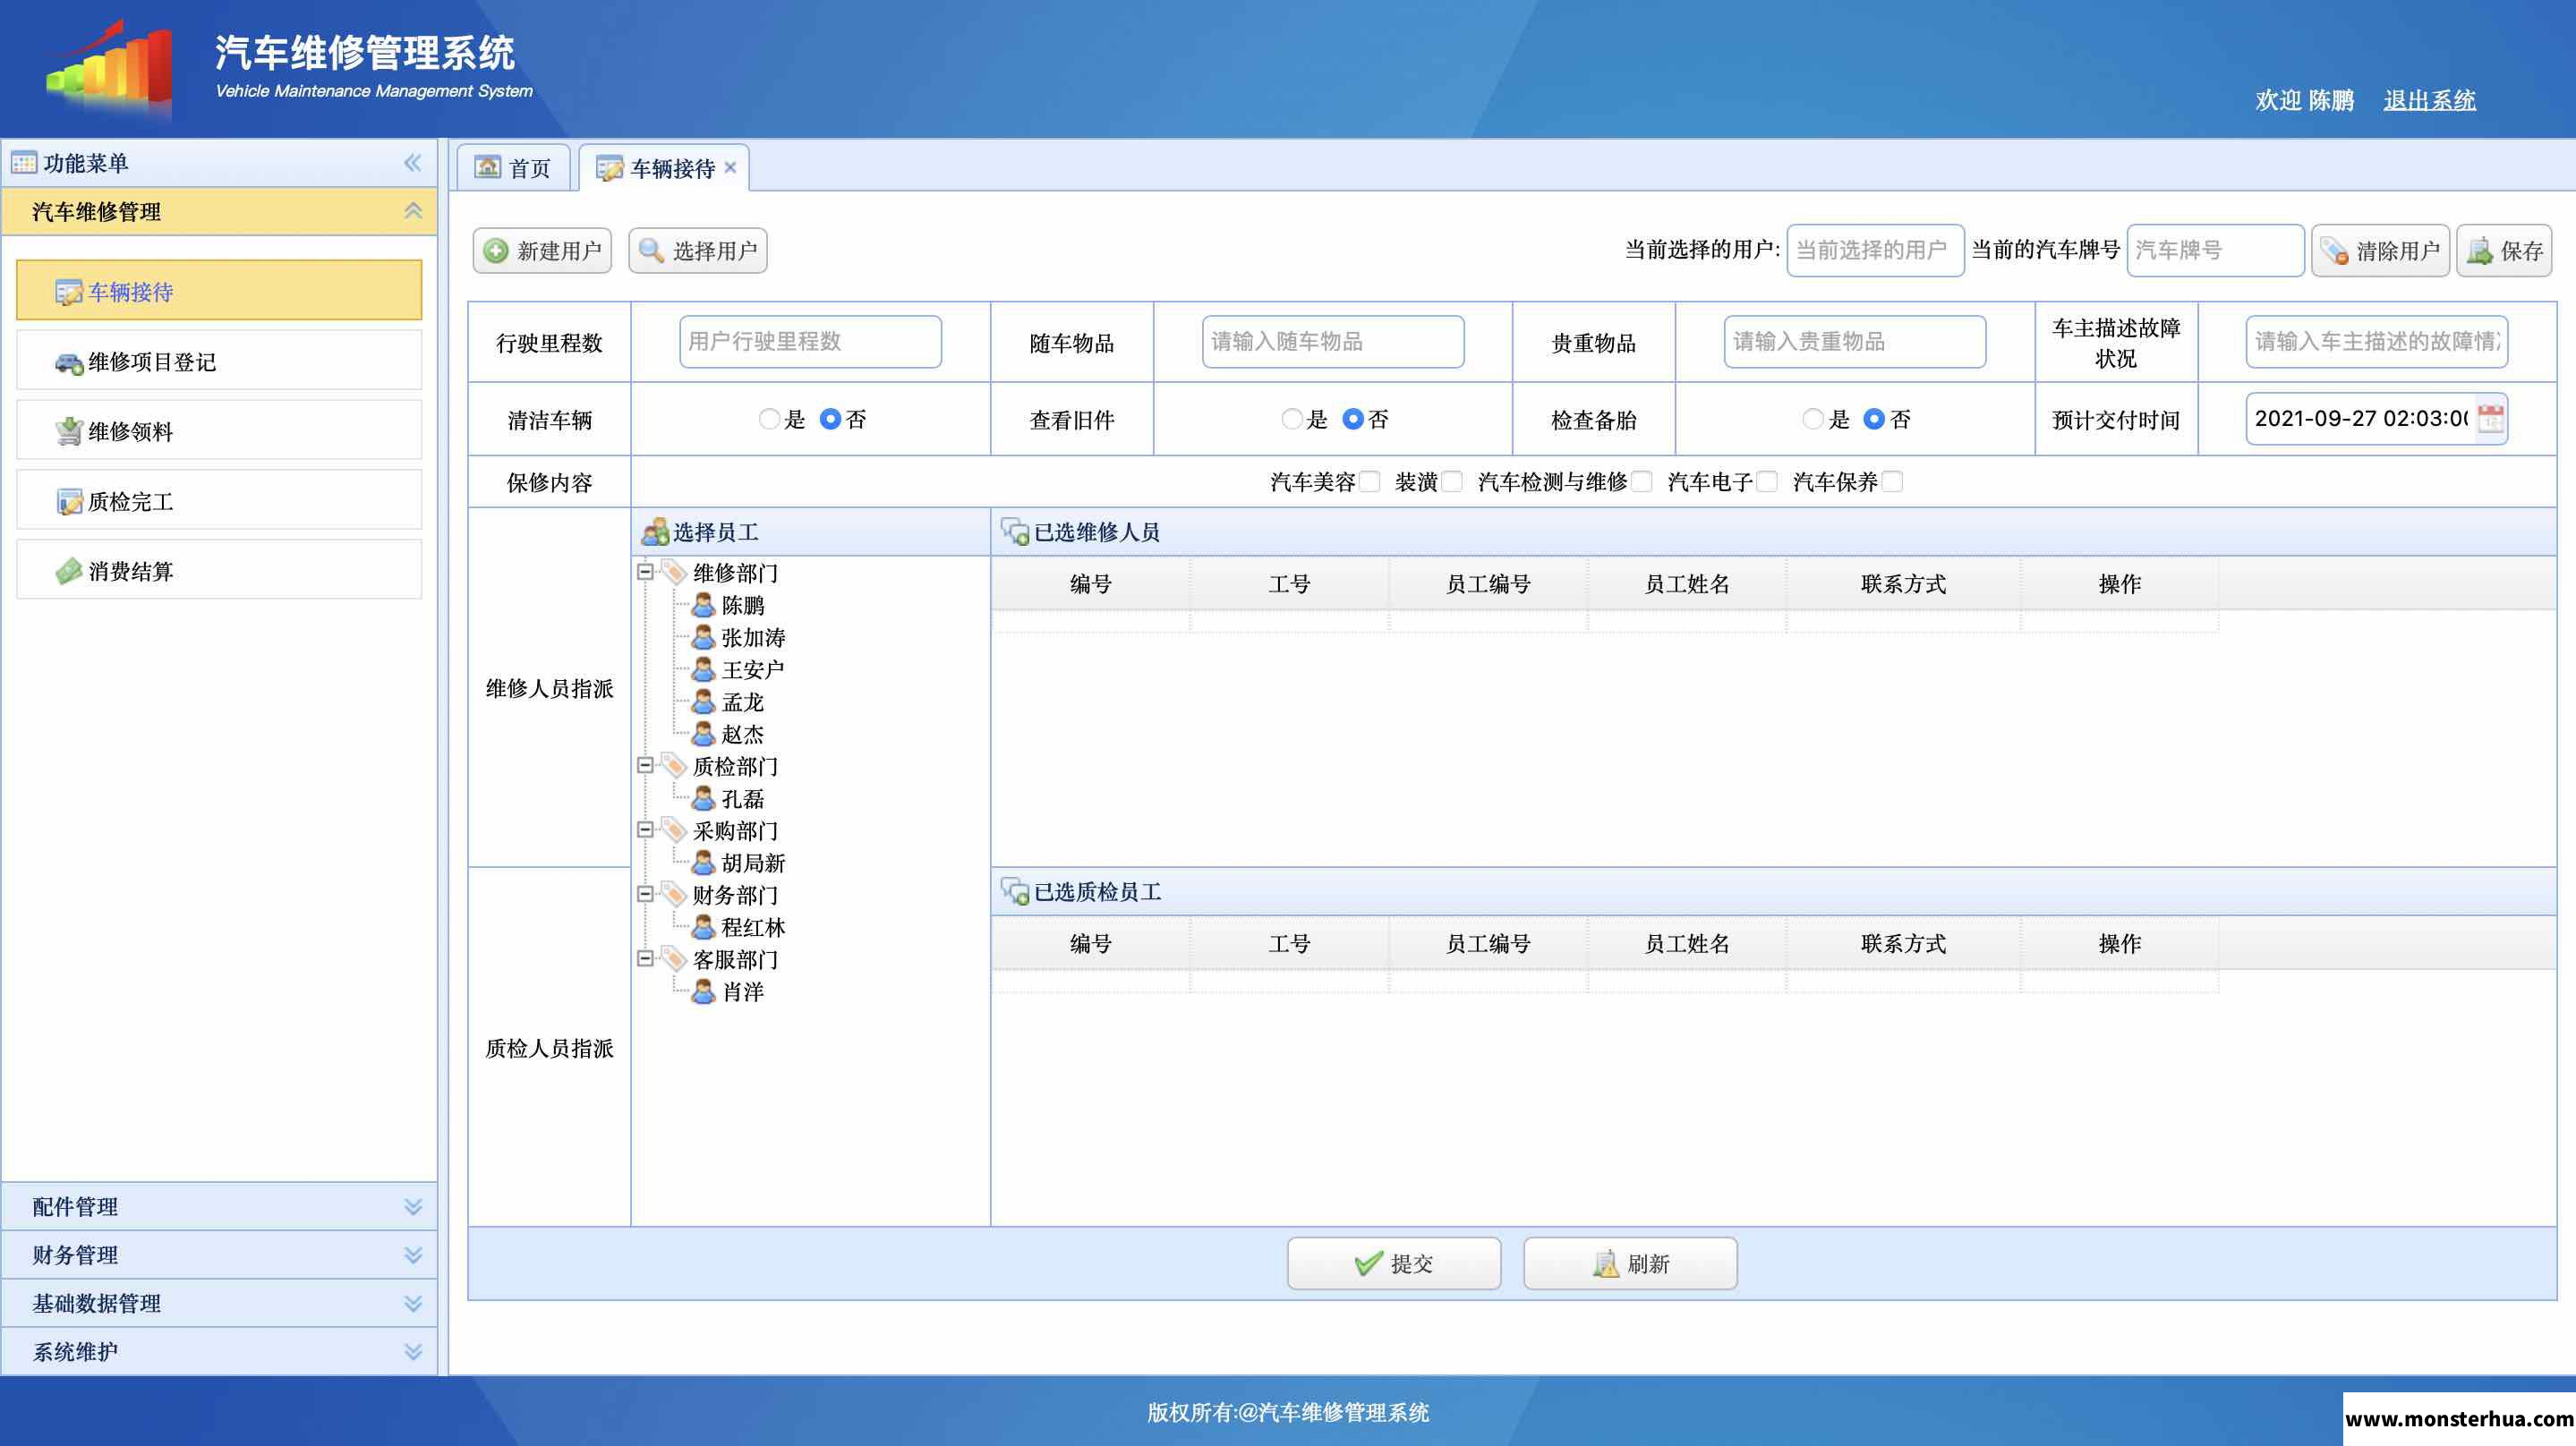
Task: Open 车辆接待 in the sidebar menu
Action: (x=219, y=291)
